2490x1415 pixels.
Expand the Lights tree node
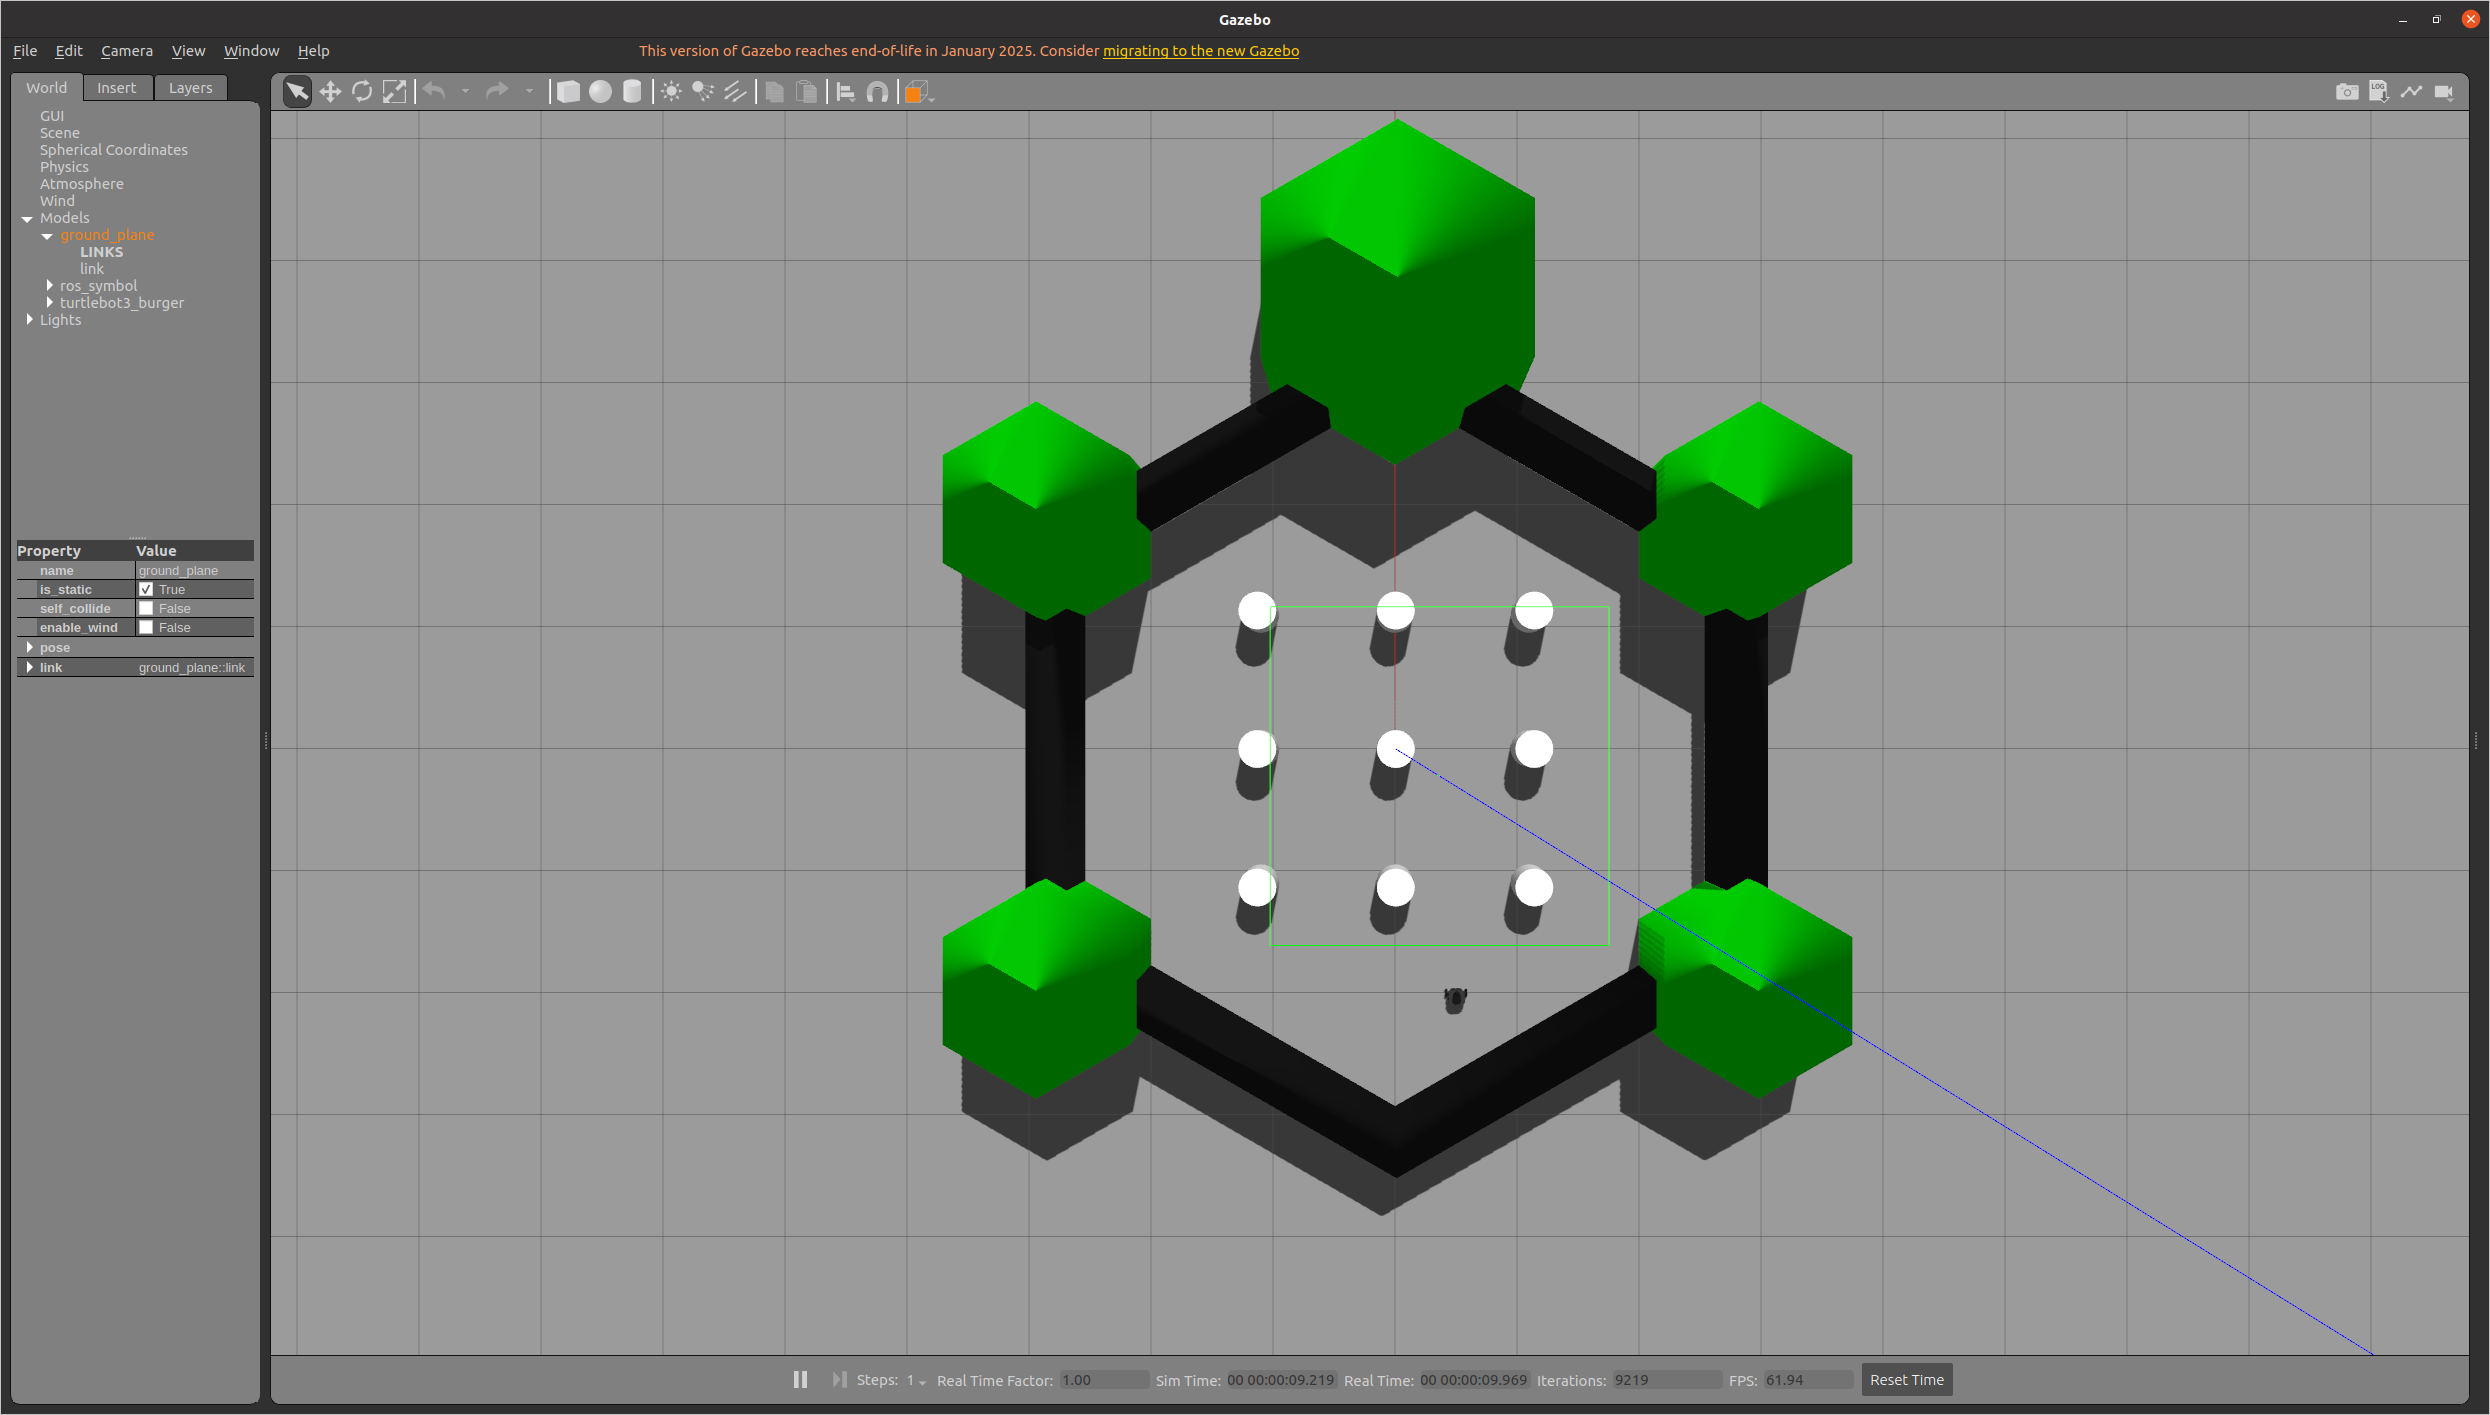[29, 320]
